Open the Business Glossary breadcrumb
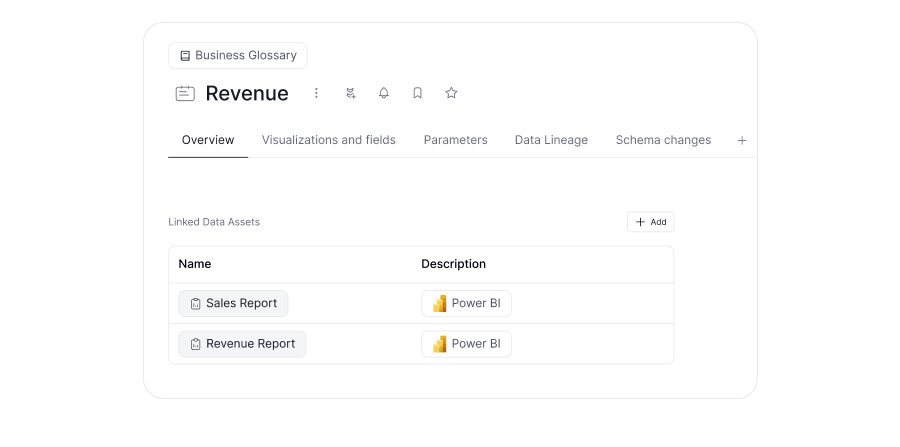The height and width of the screenshot is (447, 900). click(x=238, y=56)
